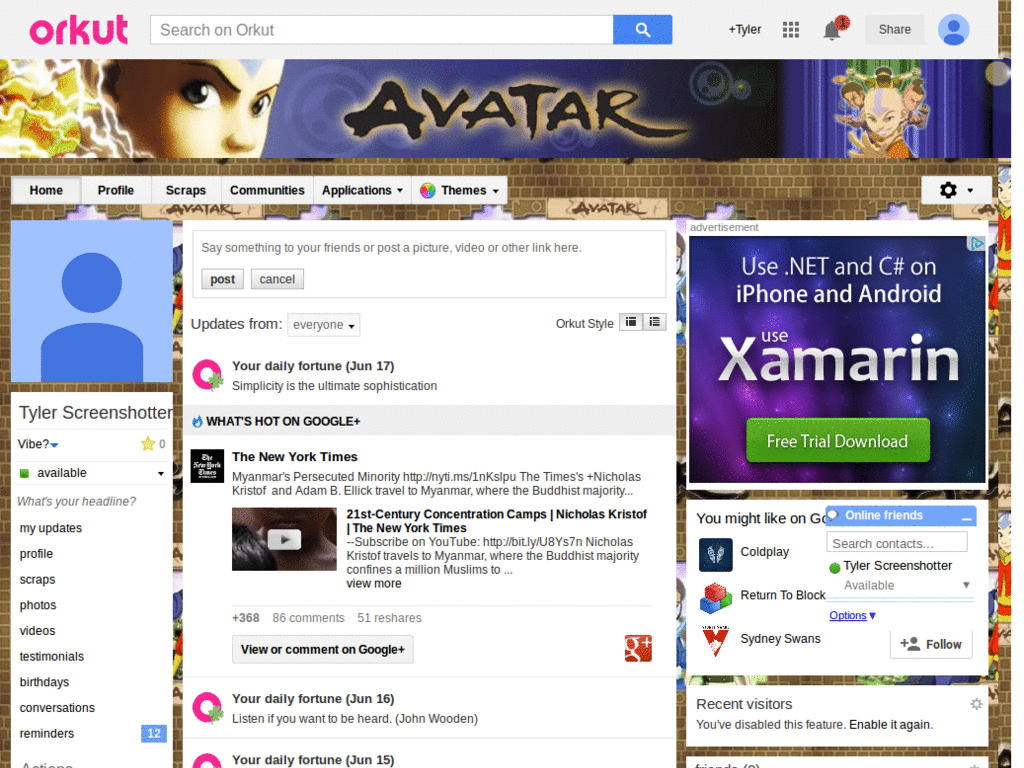The height and width of the screenshot is (768, 1024).
Task: Click the colorful Themes palette icon
Action: tap(428, 191)
